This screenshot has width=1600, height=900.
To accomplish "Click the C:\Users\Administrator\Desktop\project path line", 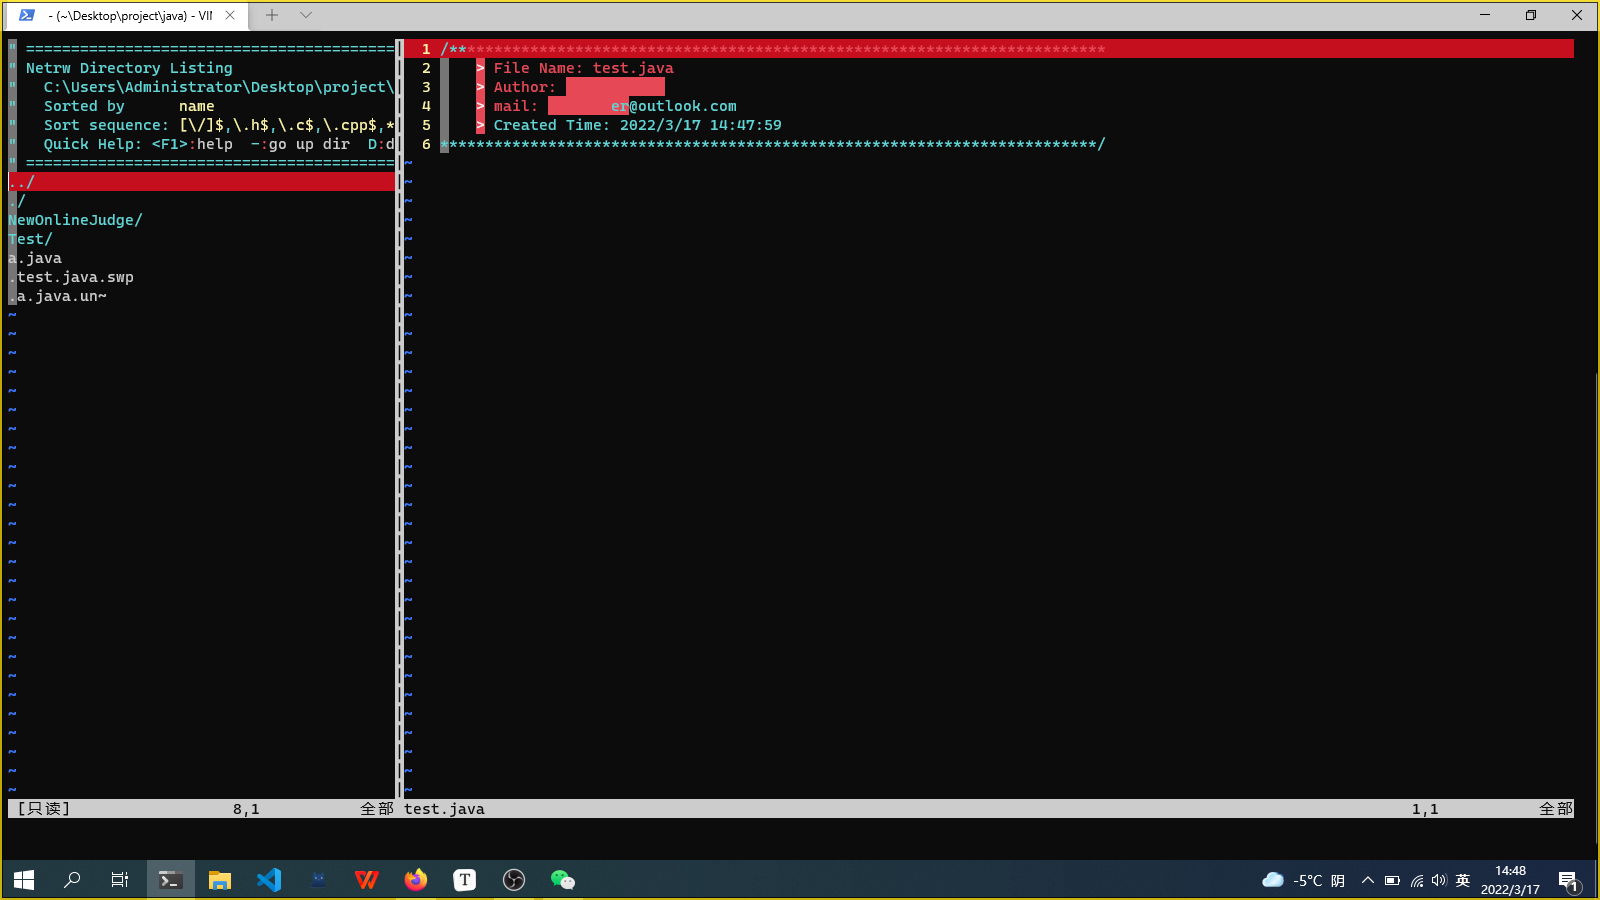I will (x=219, y=87).
